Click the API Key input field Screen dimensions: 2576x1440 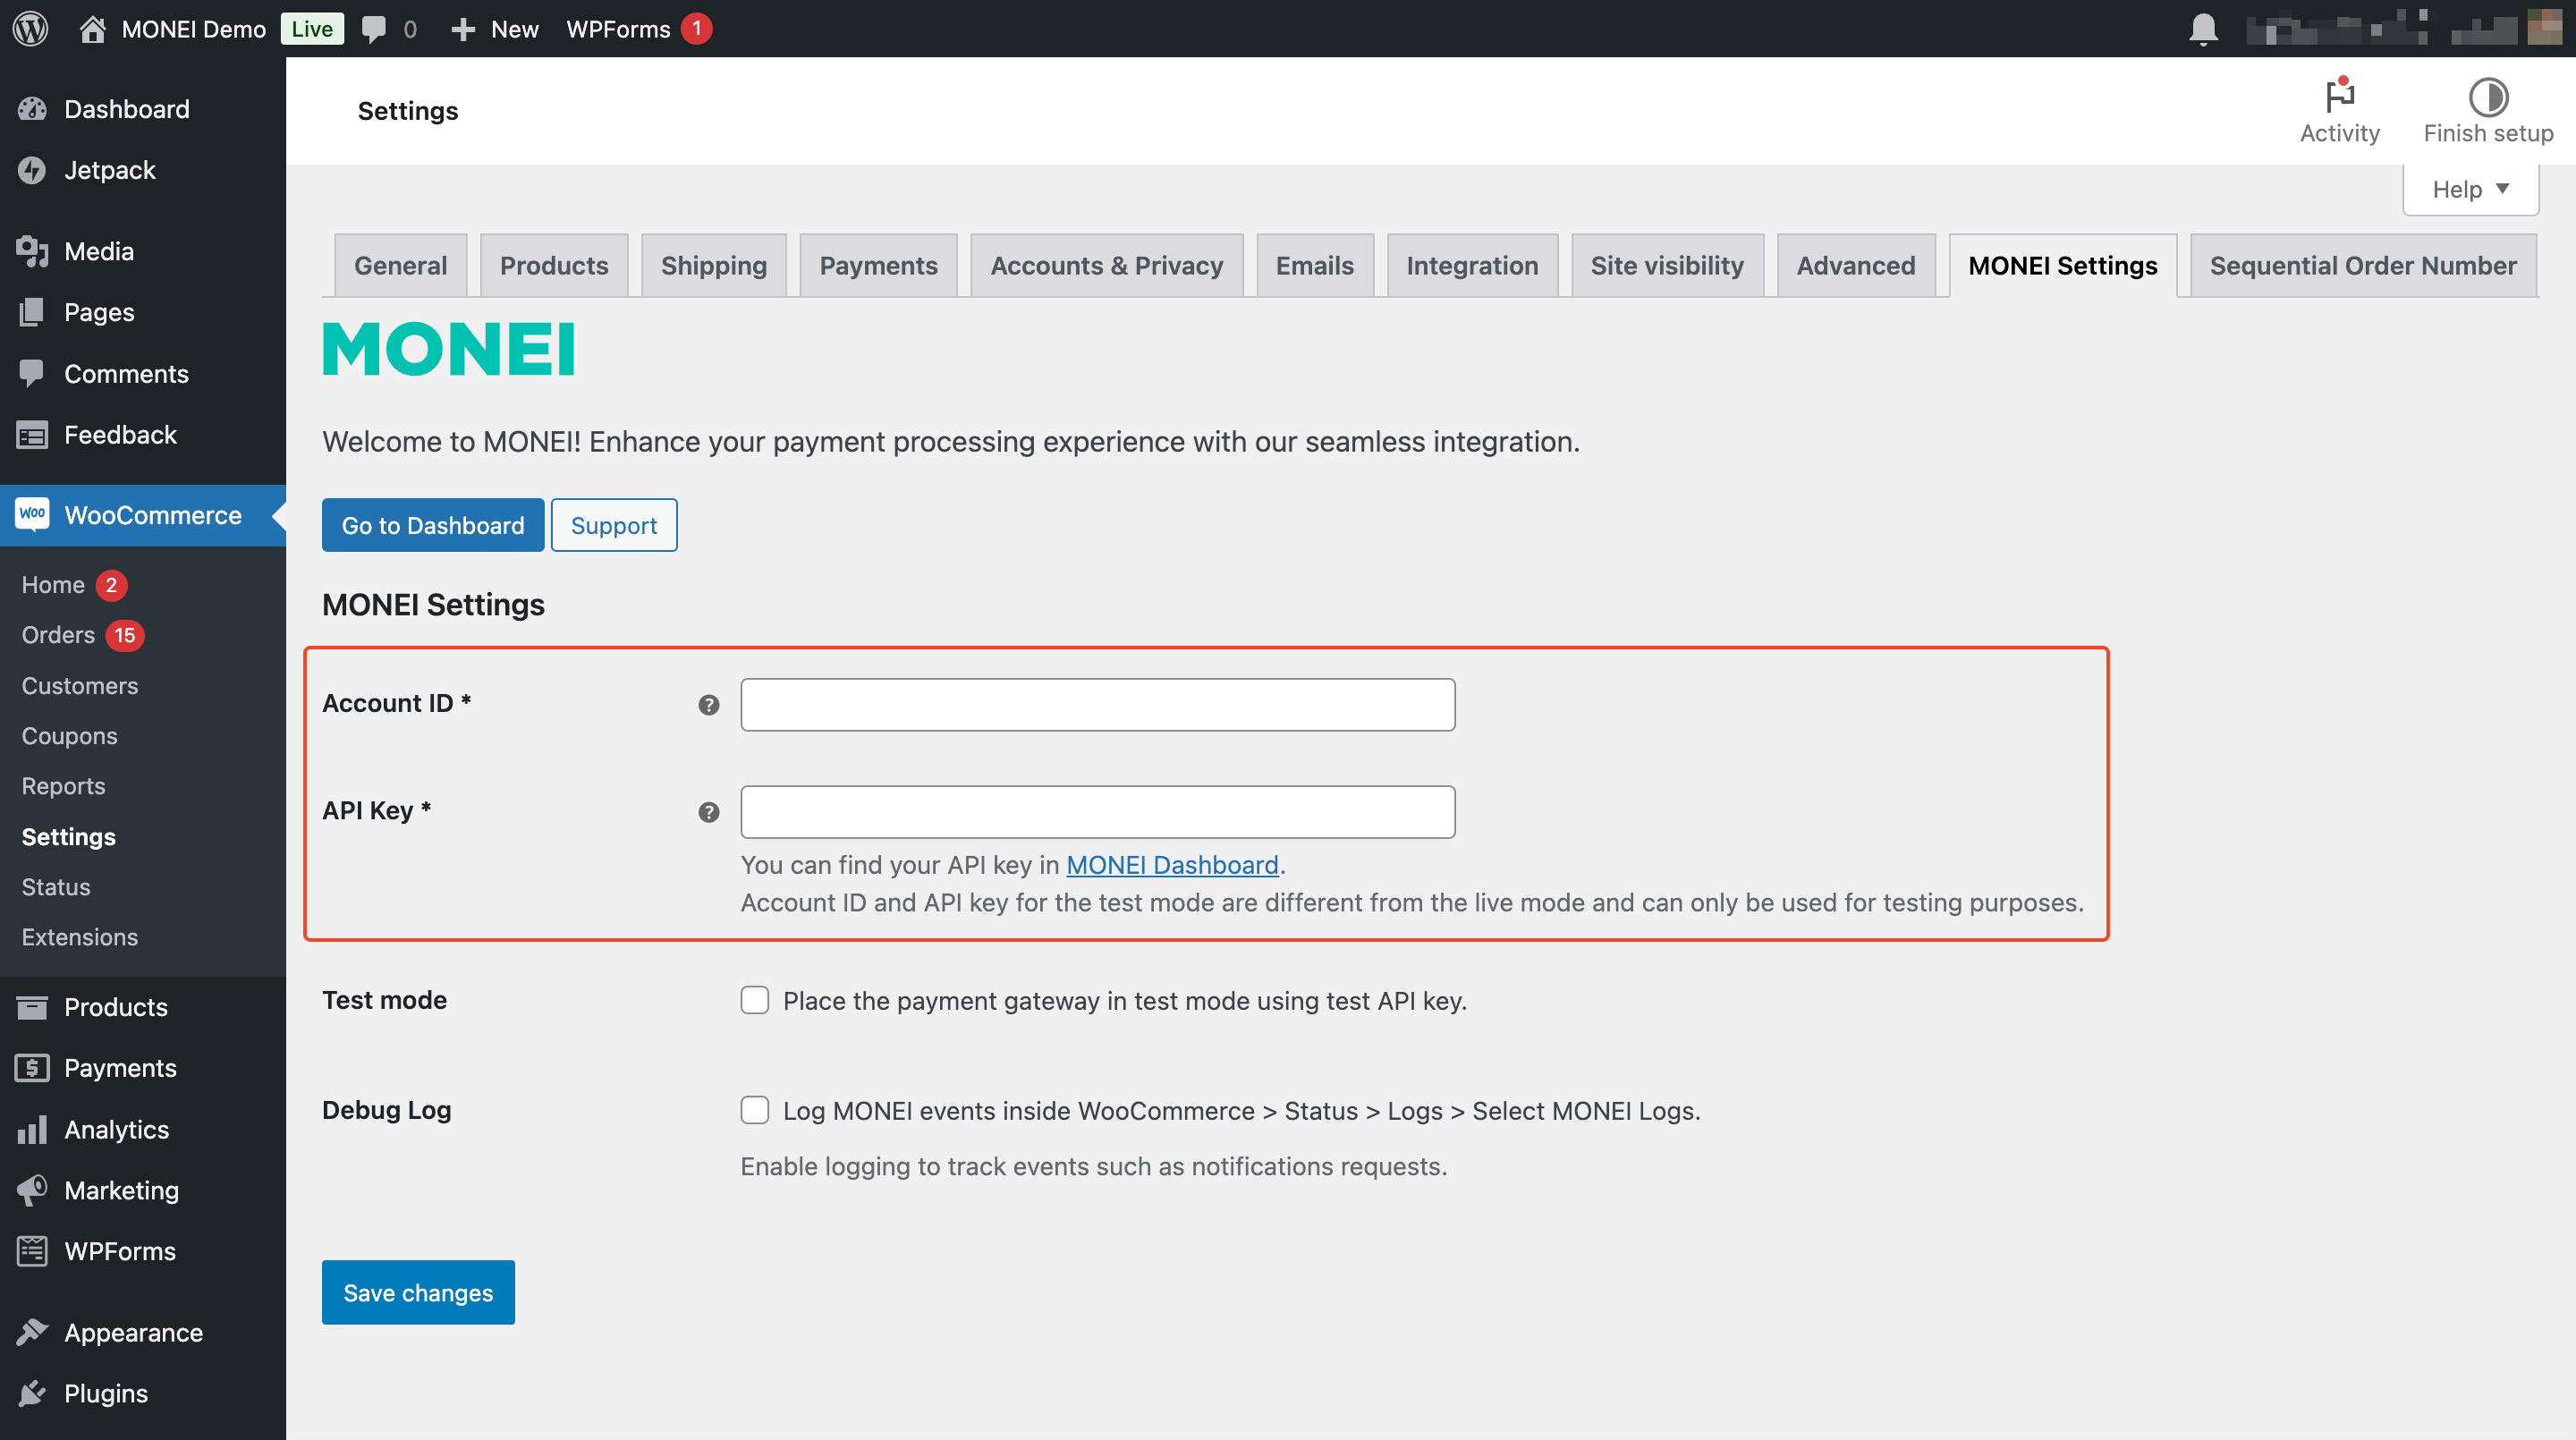pyautogui.click(x=1098, y=810)
